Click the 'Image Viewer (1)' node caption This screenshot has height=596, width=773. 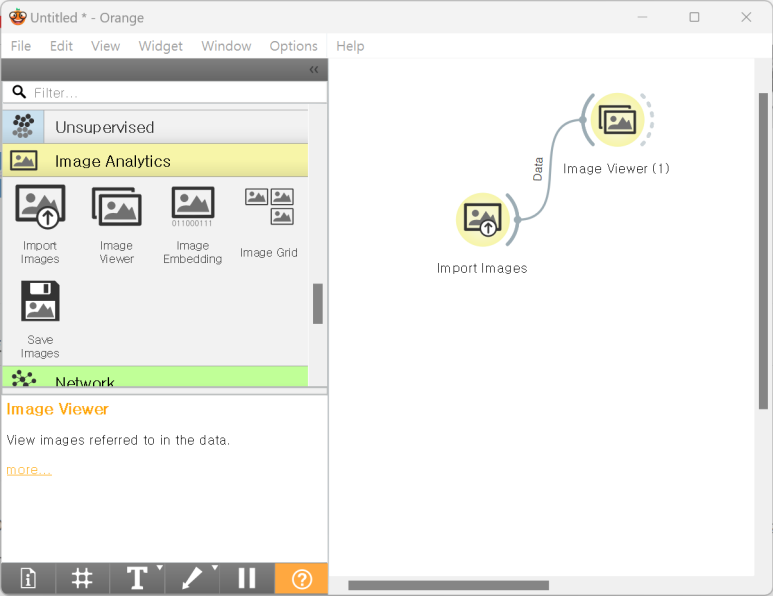pos(616,169)
